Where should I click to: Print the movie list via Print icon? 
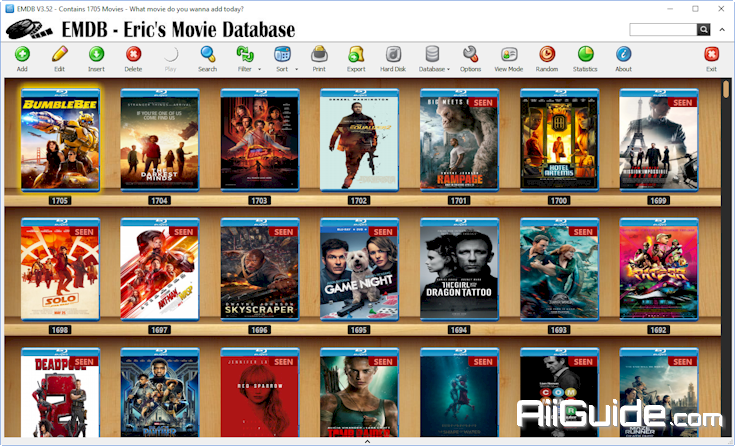coord(319,54)
